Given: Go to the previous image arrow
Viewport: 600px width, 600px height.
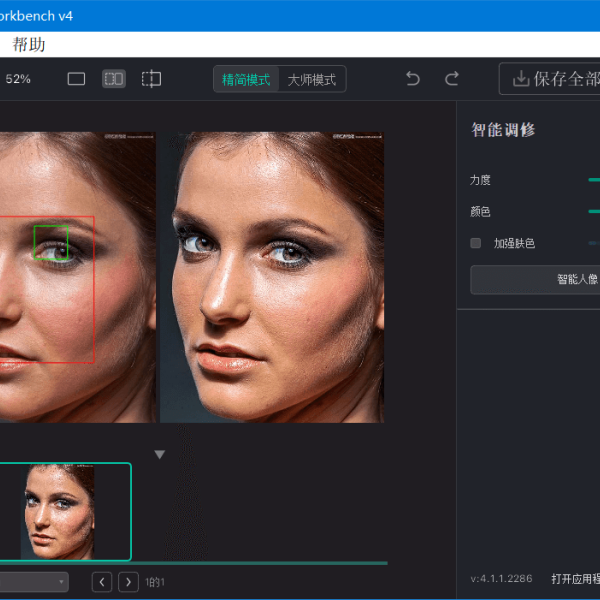Looking at the screenshot, I should [102, 581].
